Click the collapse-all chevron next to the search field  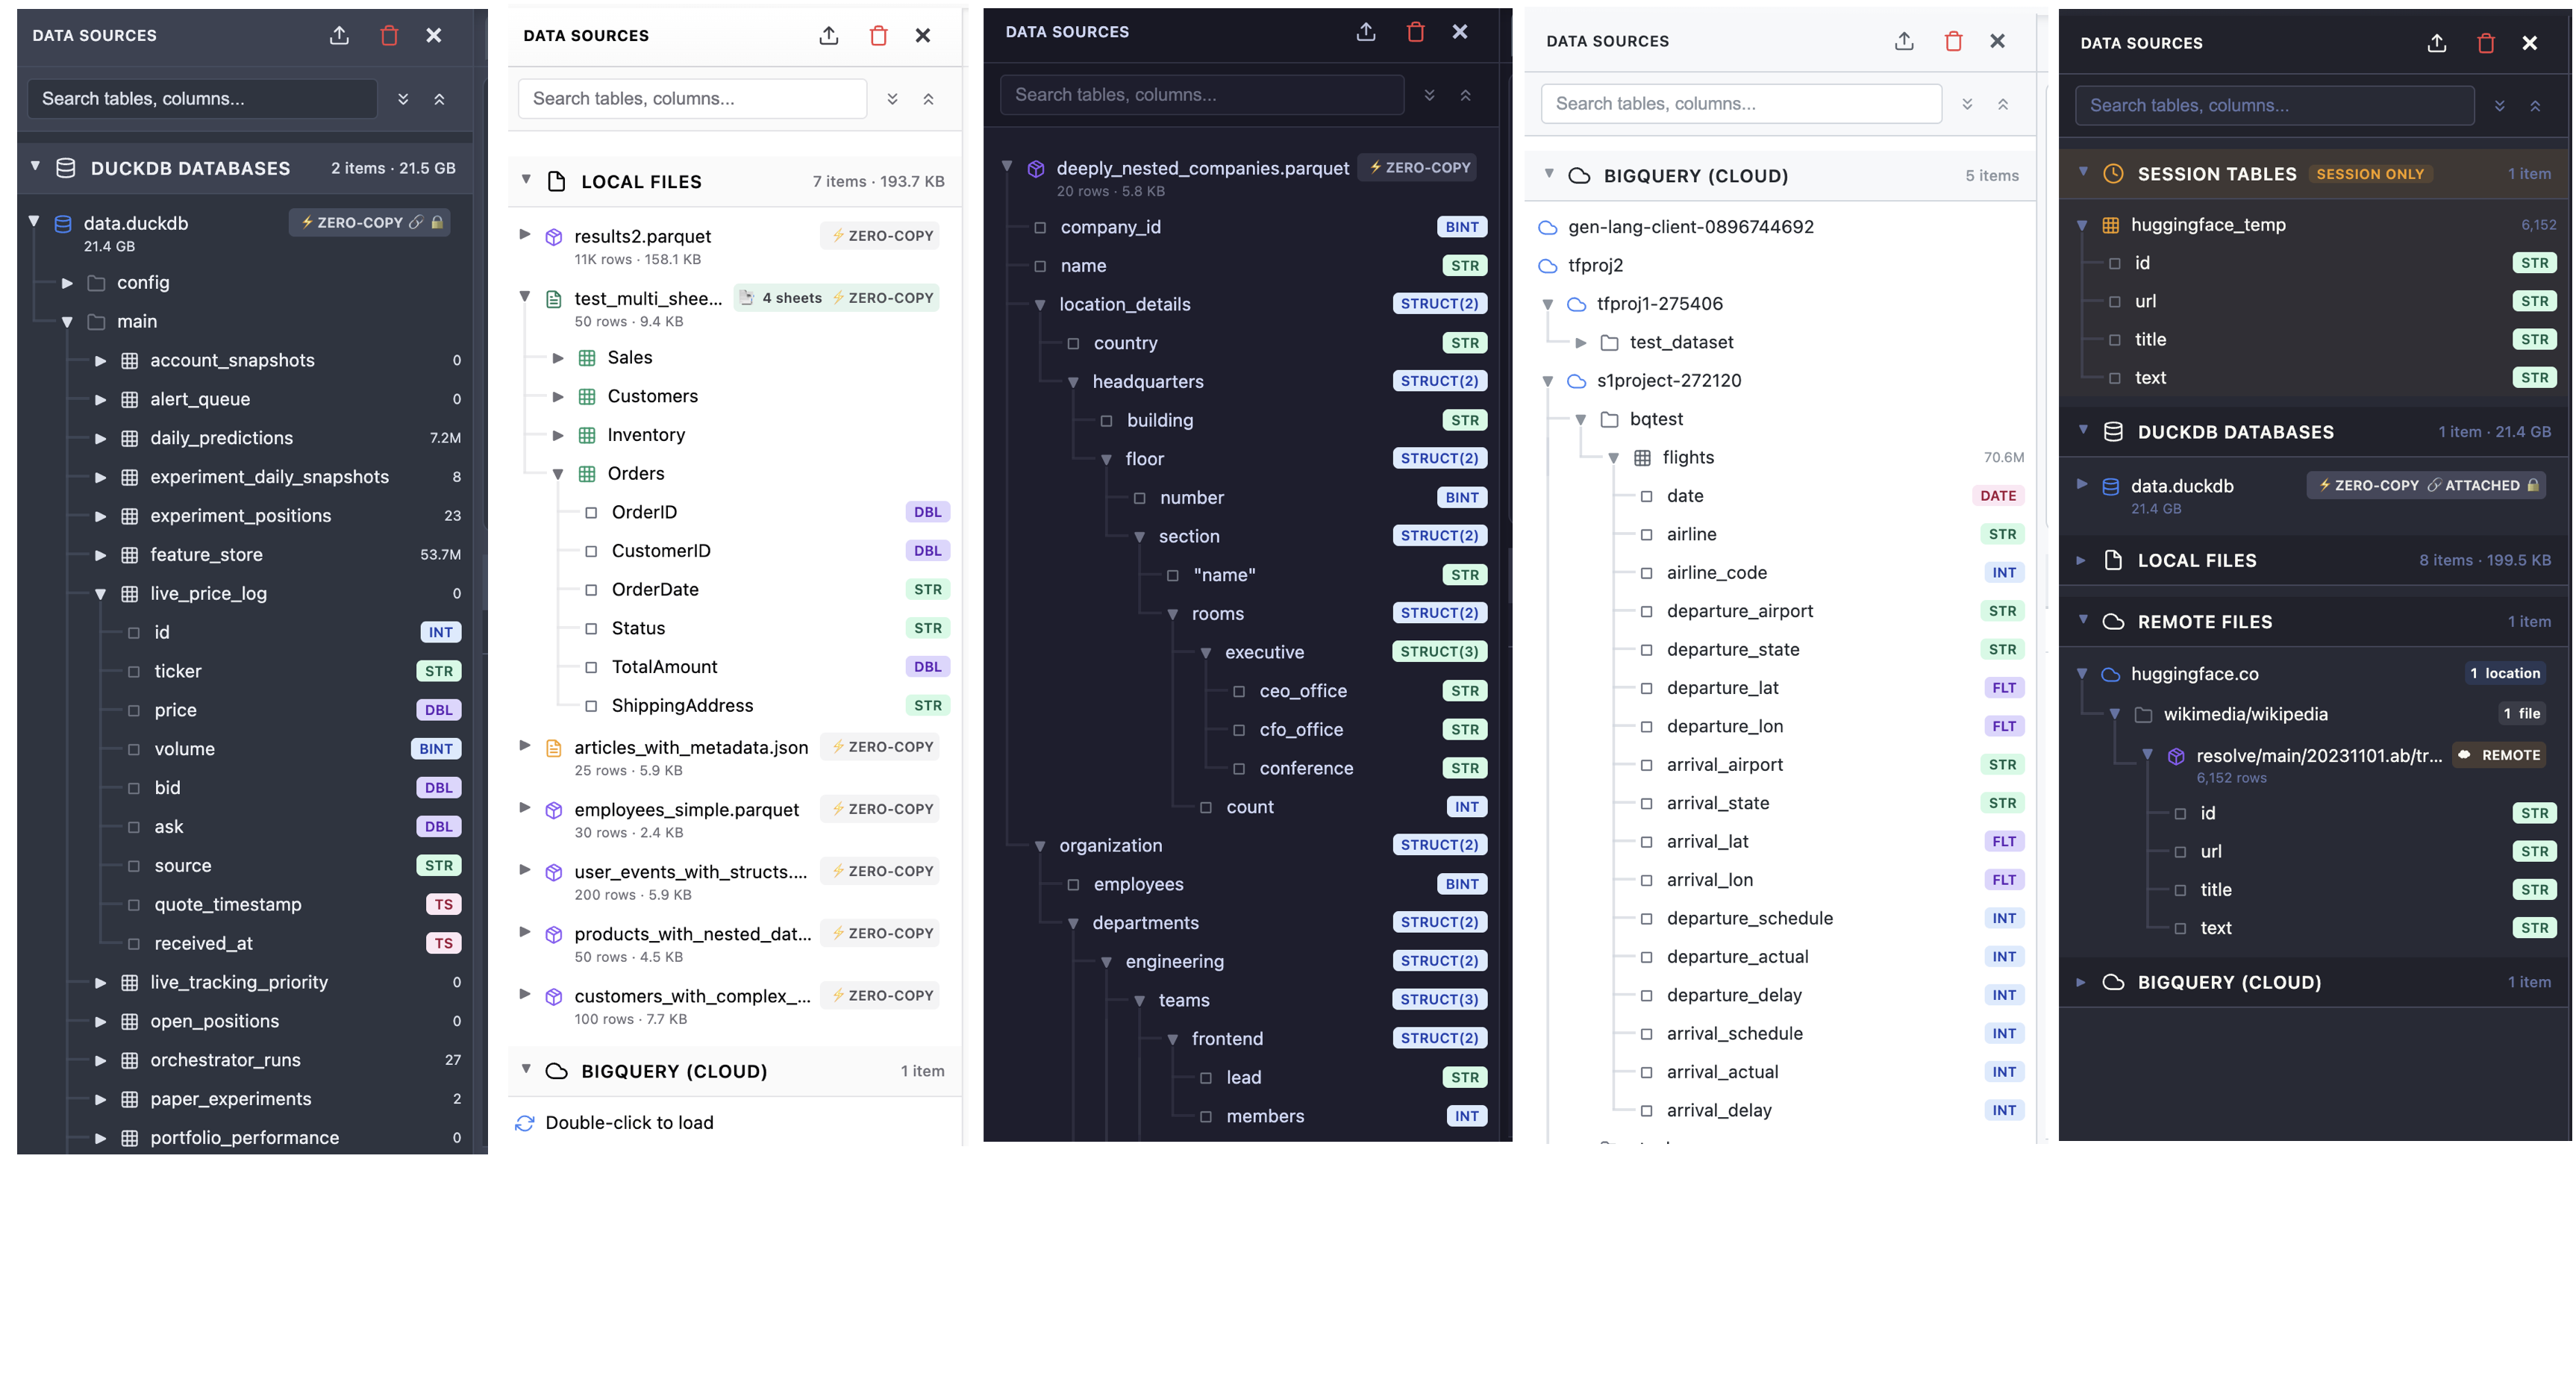pos(440,98)
